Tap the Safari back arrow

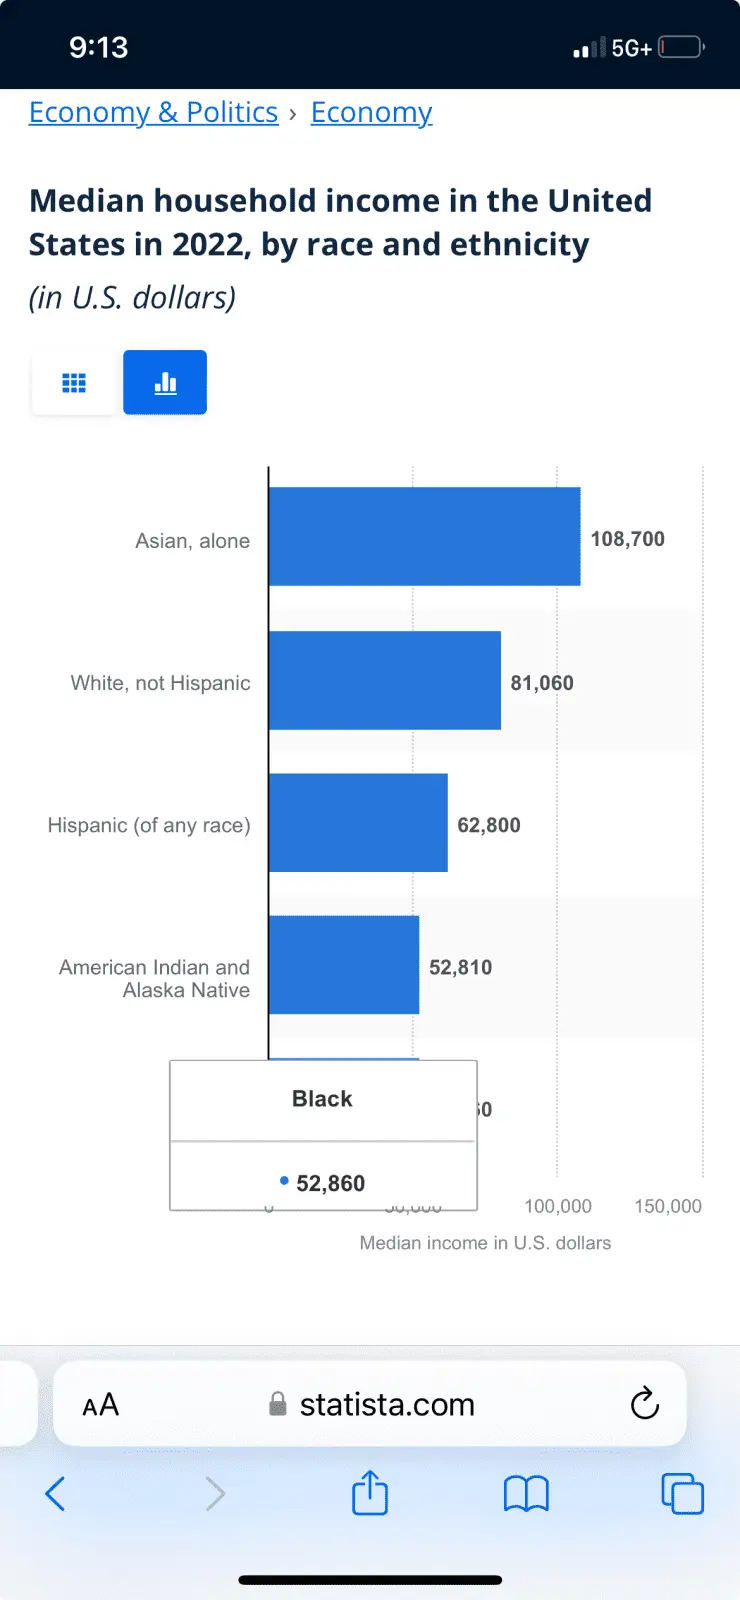click(55, 1494)
